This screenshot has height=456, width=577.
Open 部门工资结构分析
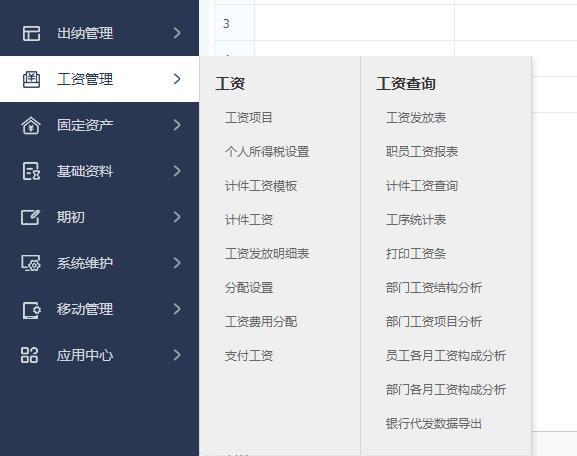434,288
